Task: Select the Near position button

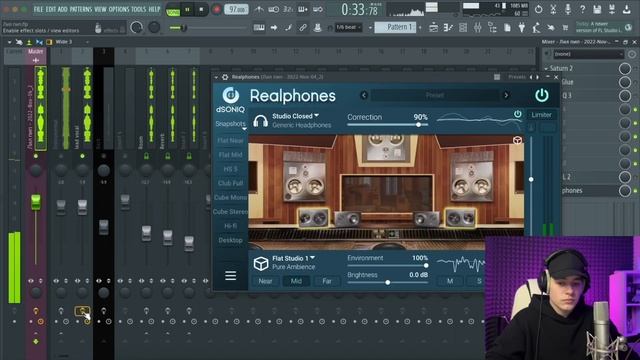Action: (265, 281)
